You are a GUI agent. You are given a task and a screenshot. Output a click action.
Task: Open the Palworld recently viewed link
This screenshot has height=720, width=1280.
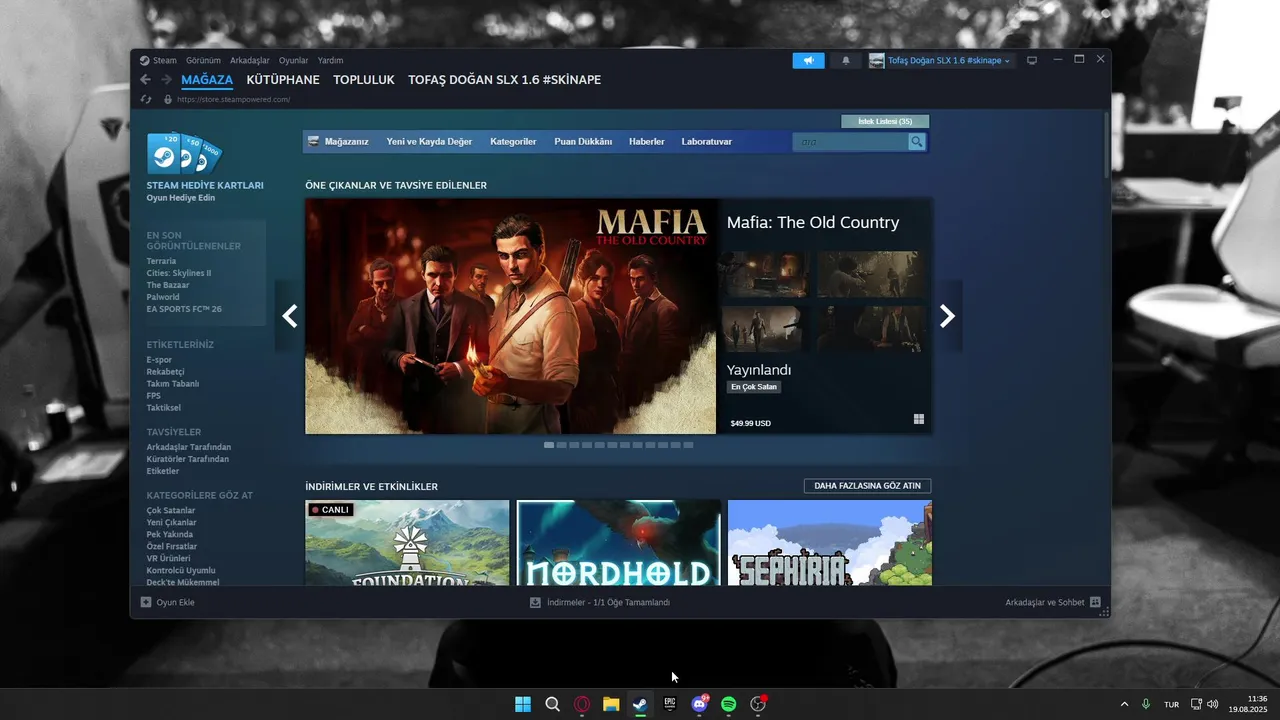[x=163, y=297]
